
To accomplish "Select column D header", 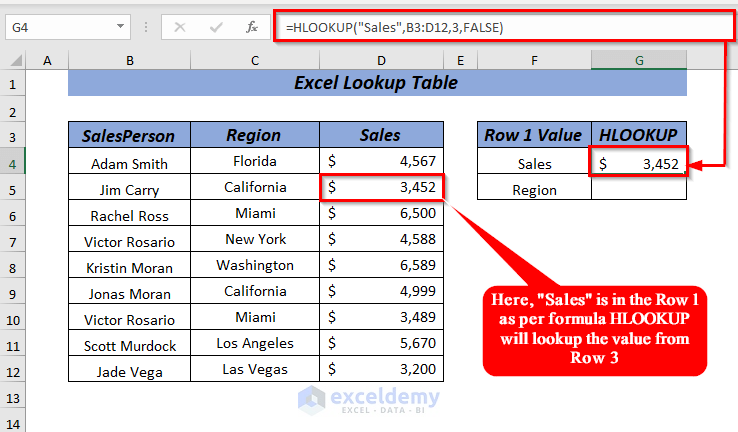I will pos(381,61).
